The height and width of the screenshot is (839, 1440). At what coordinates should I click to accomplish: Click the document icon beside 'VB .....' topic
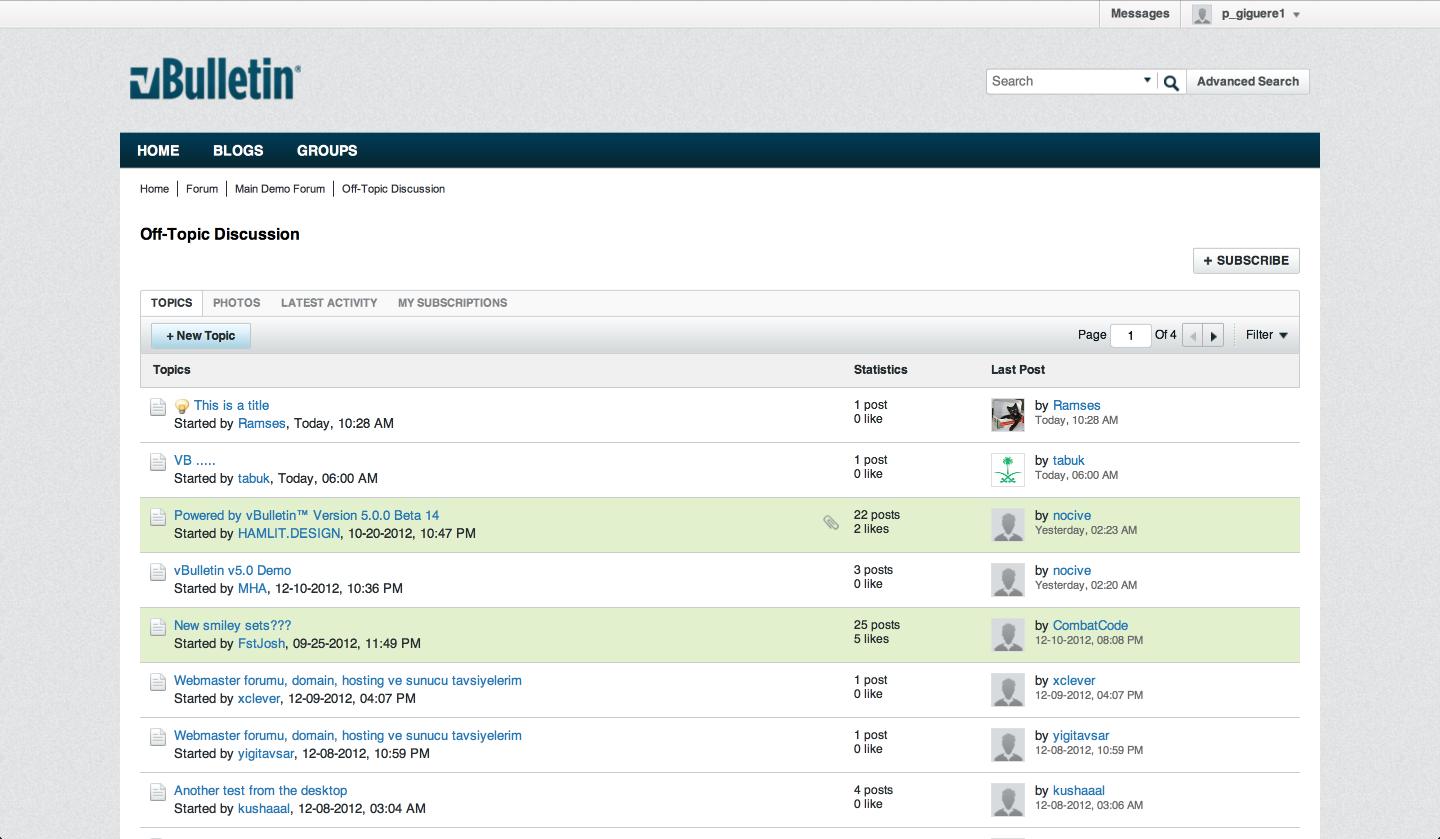coord(158,462)
